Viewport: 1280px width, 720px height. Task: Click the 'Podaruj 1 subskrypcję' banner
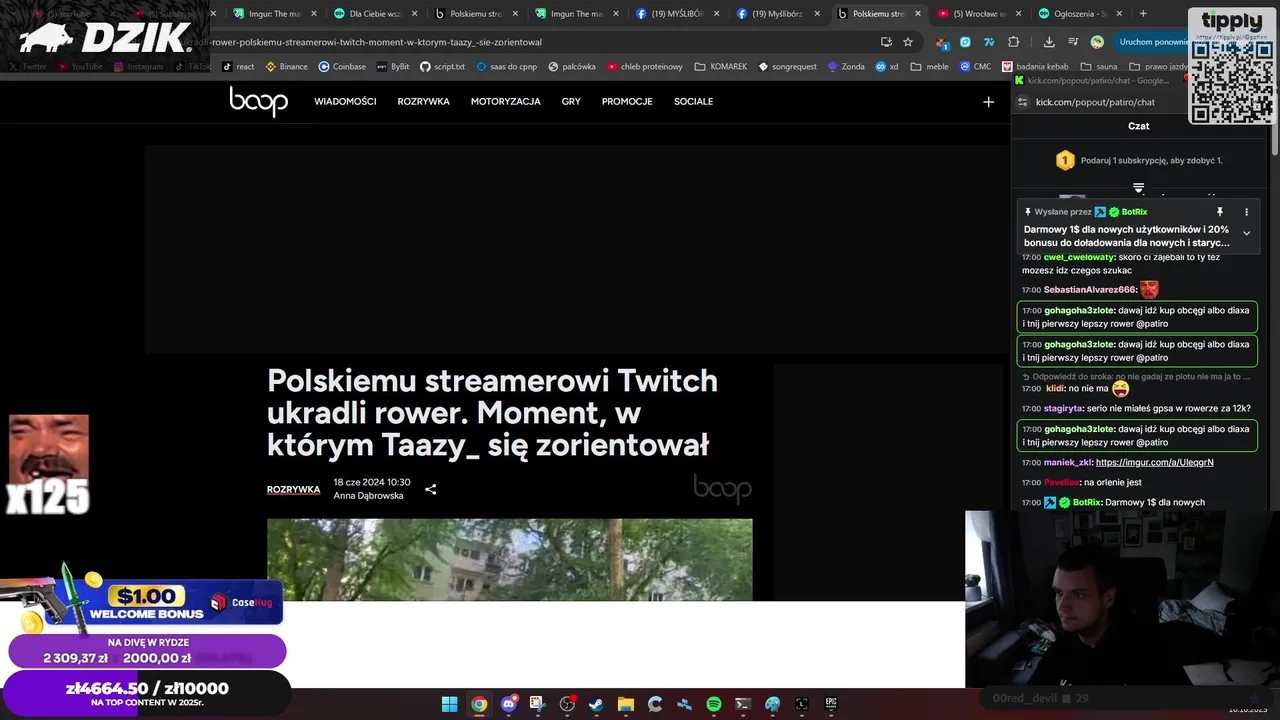pyautogui.click(x=1139, y=160)
